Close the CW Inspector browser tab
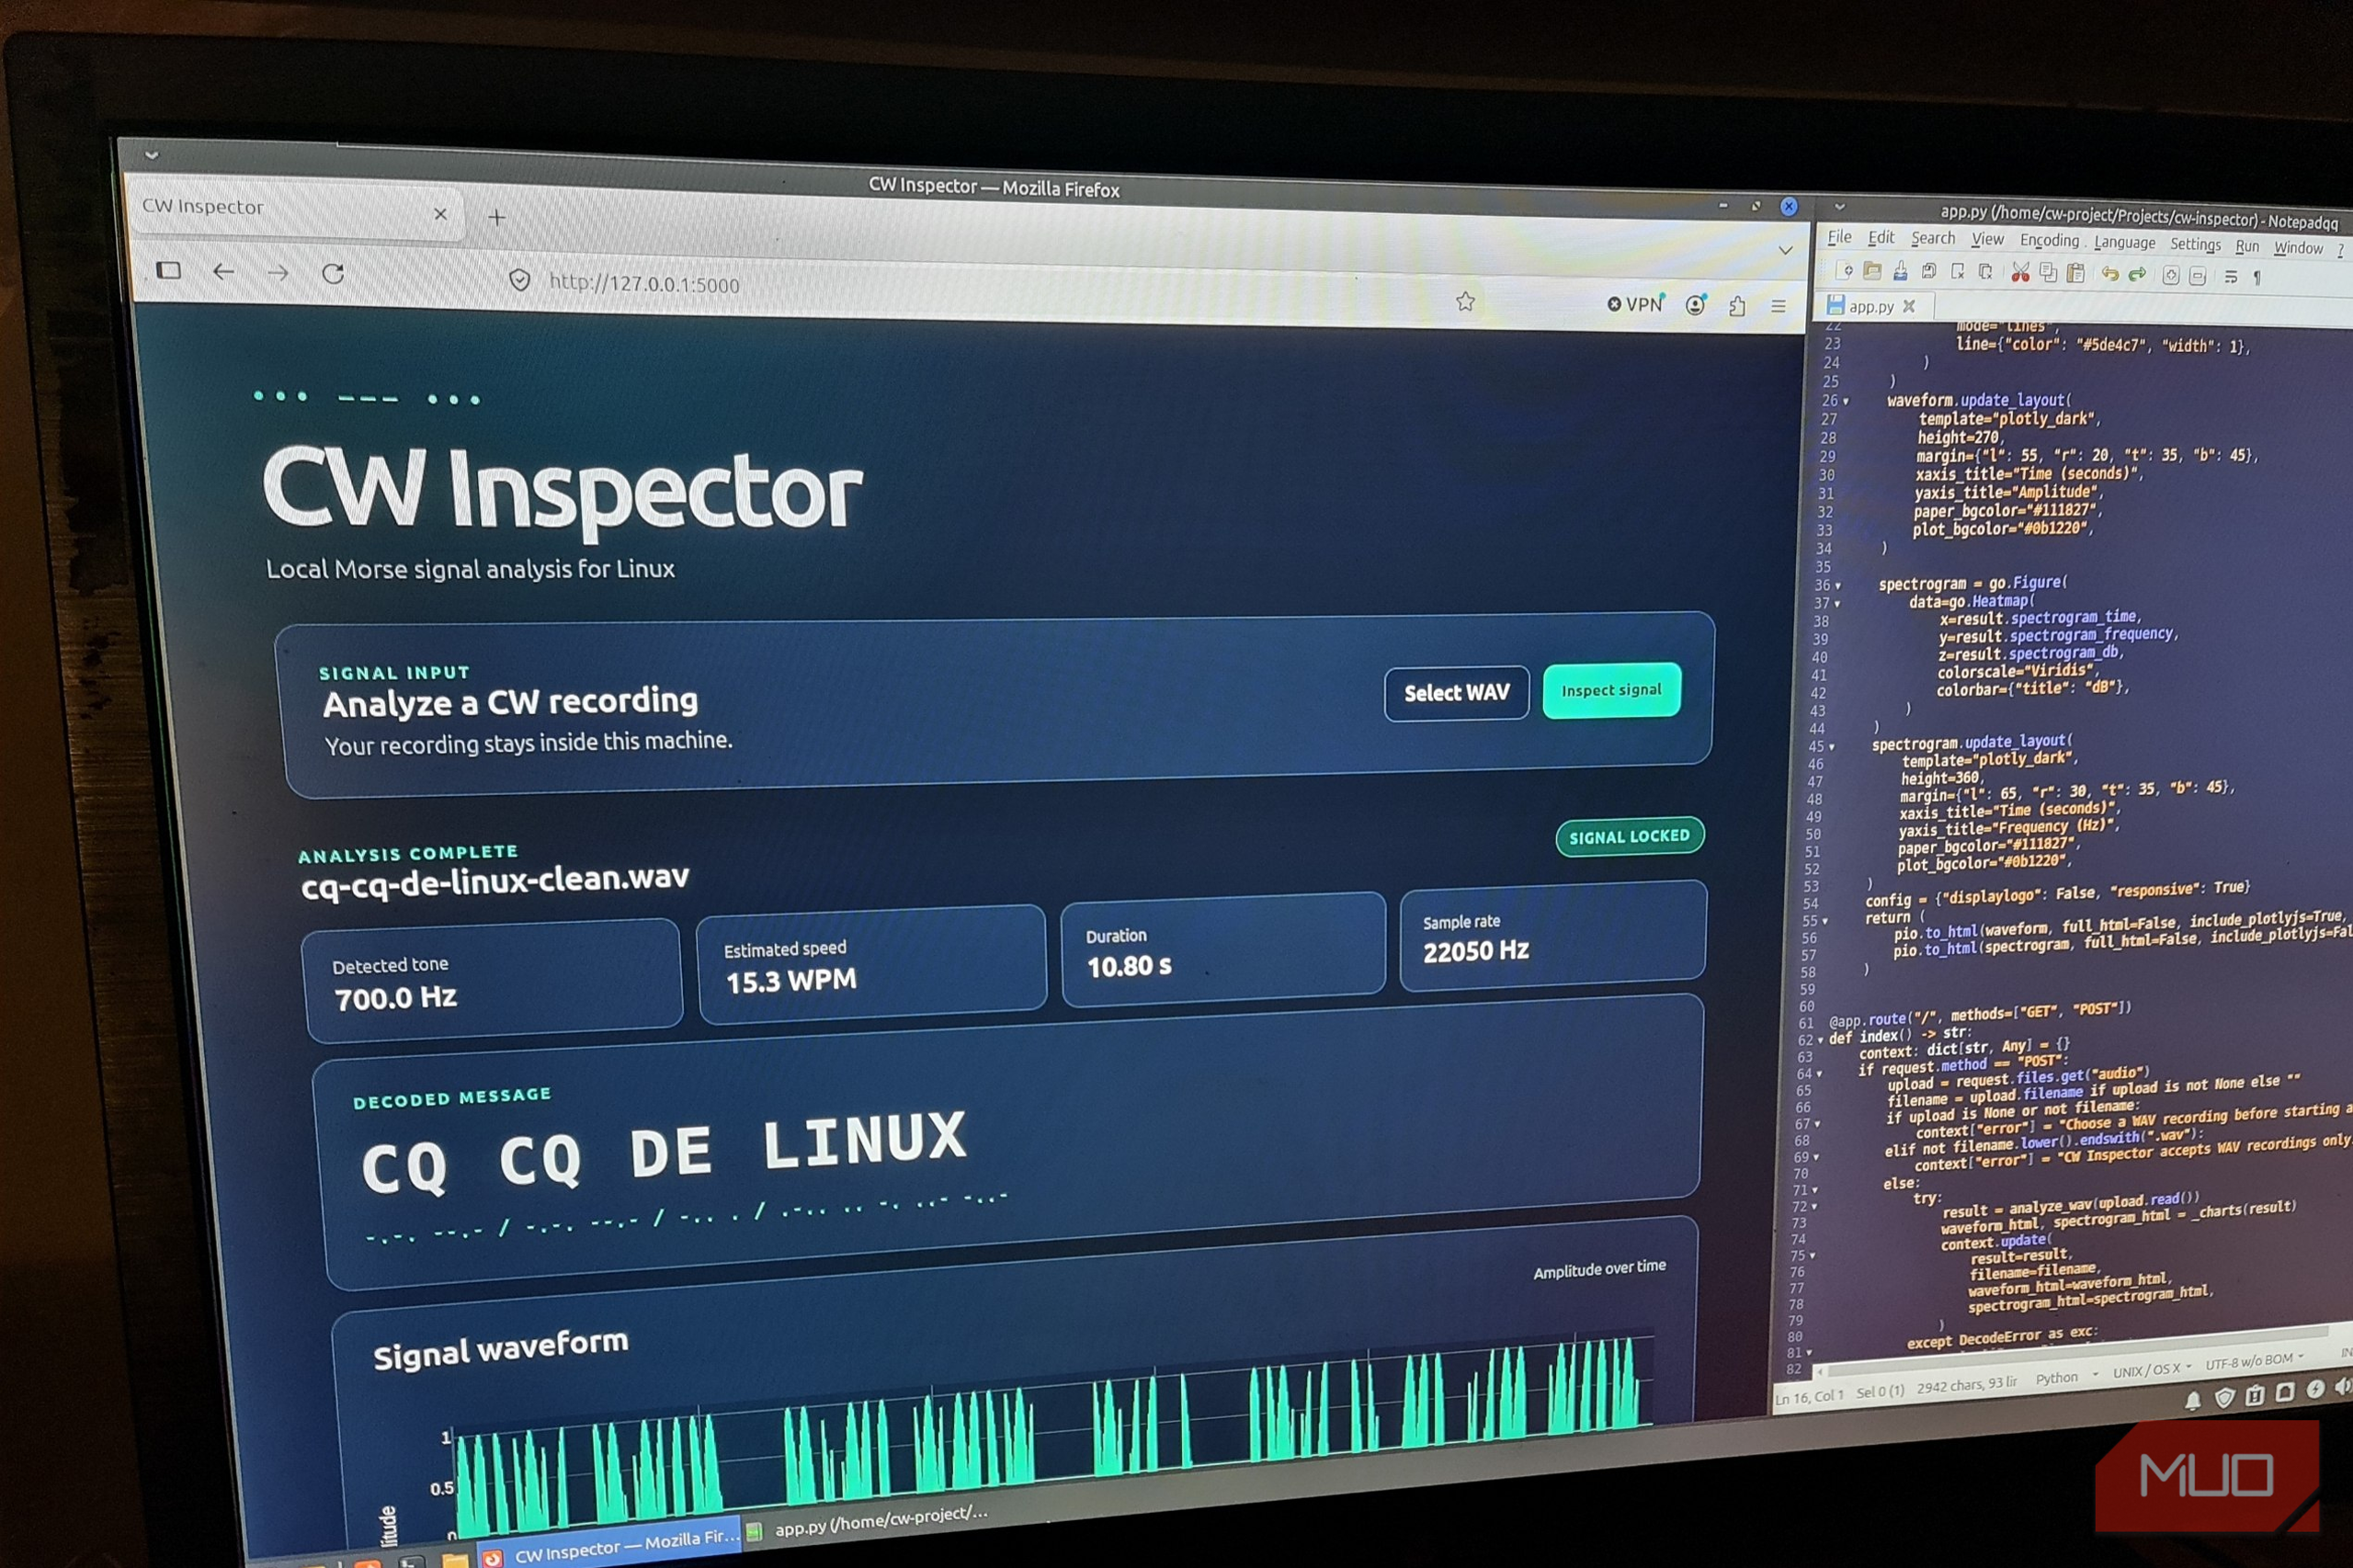Screen dimensions: 2353x1568 pyautogui.click(x=440, y=214)
